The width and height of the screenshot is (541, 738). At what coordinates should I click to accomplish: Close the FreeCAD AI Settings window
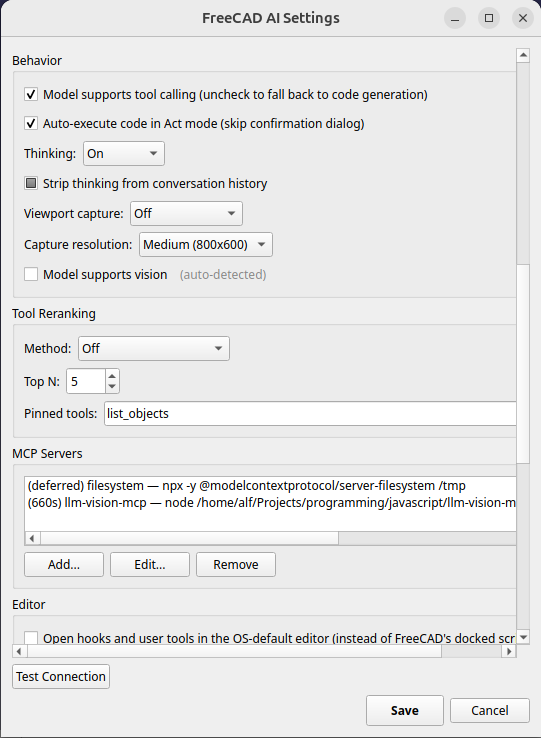[523, 18]
